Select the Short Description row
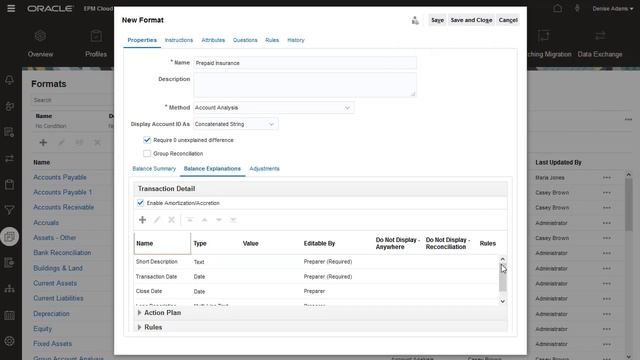This screenshot has height=360, width=640. pos(316,262)
